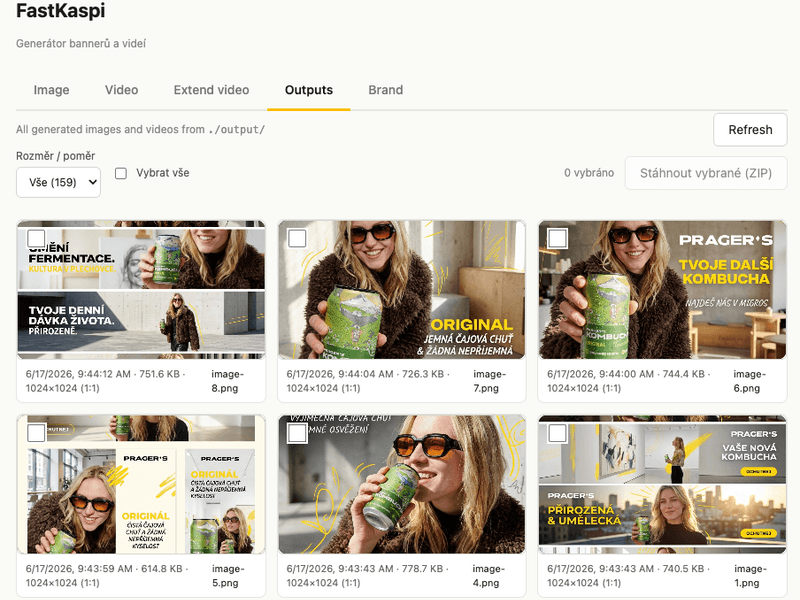Click the FastKaspi title
800x600 pixels.
tap(61, 11)
